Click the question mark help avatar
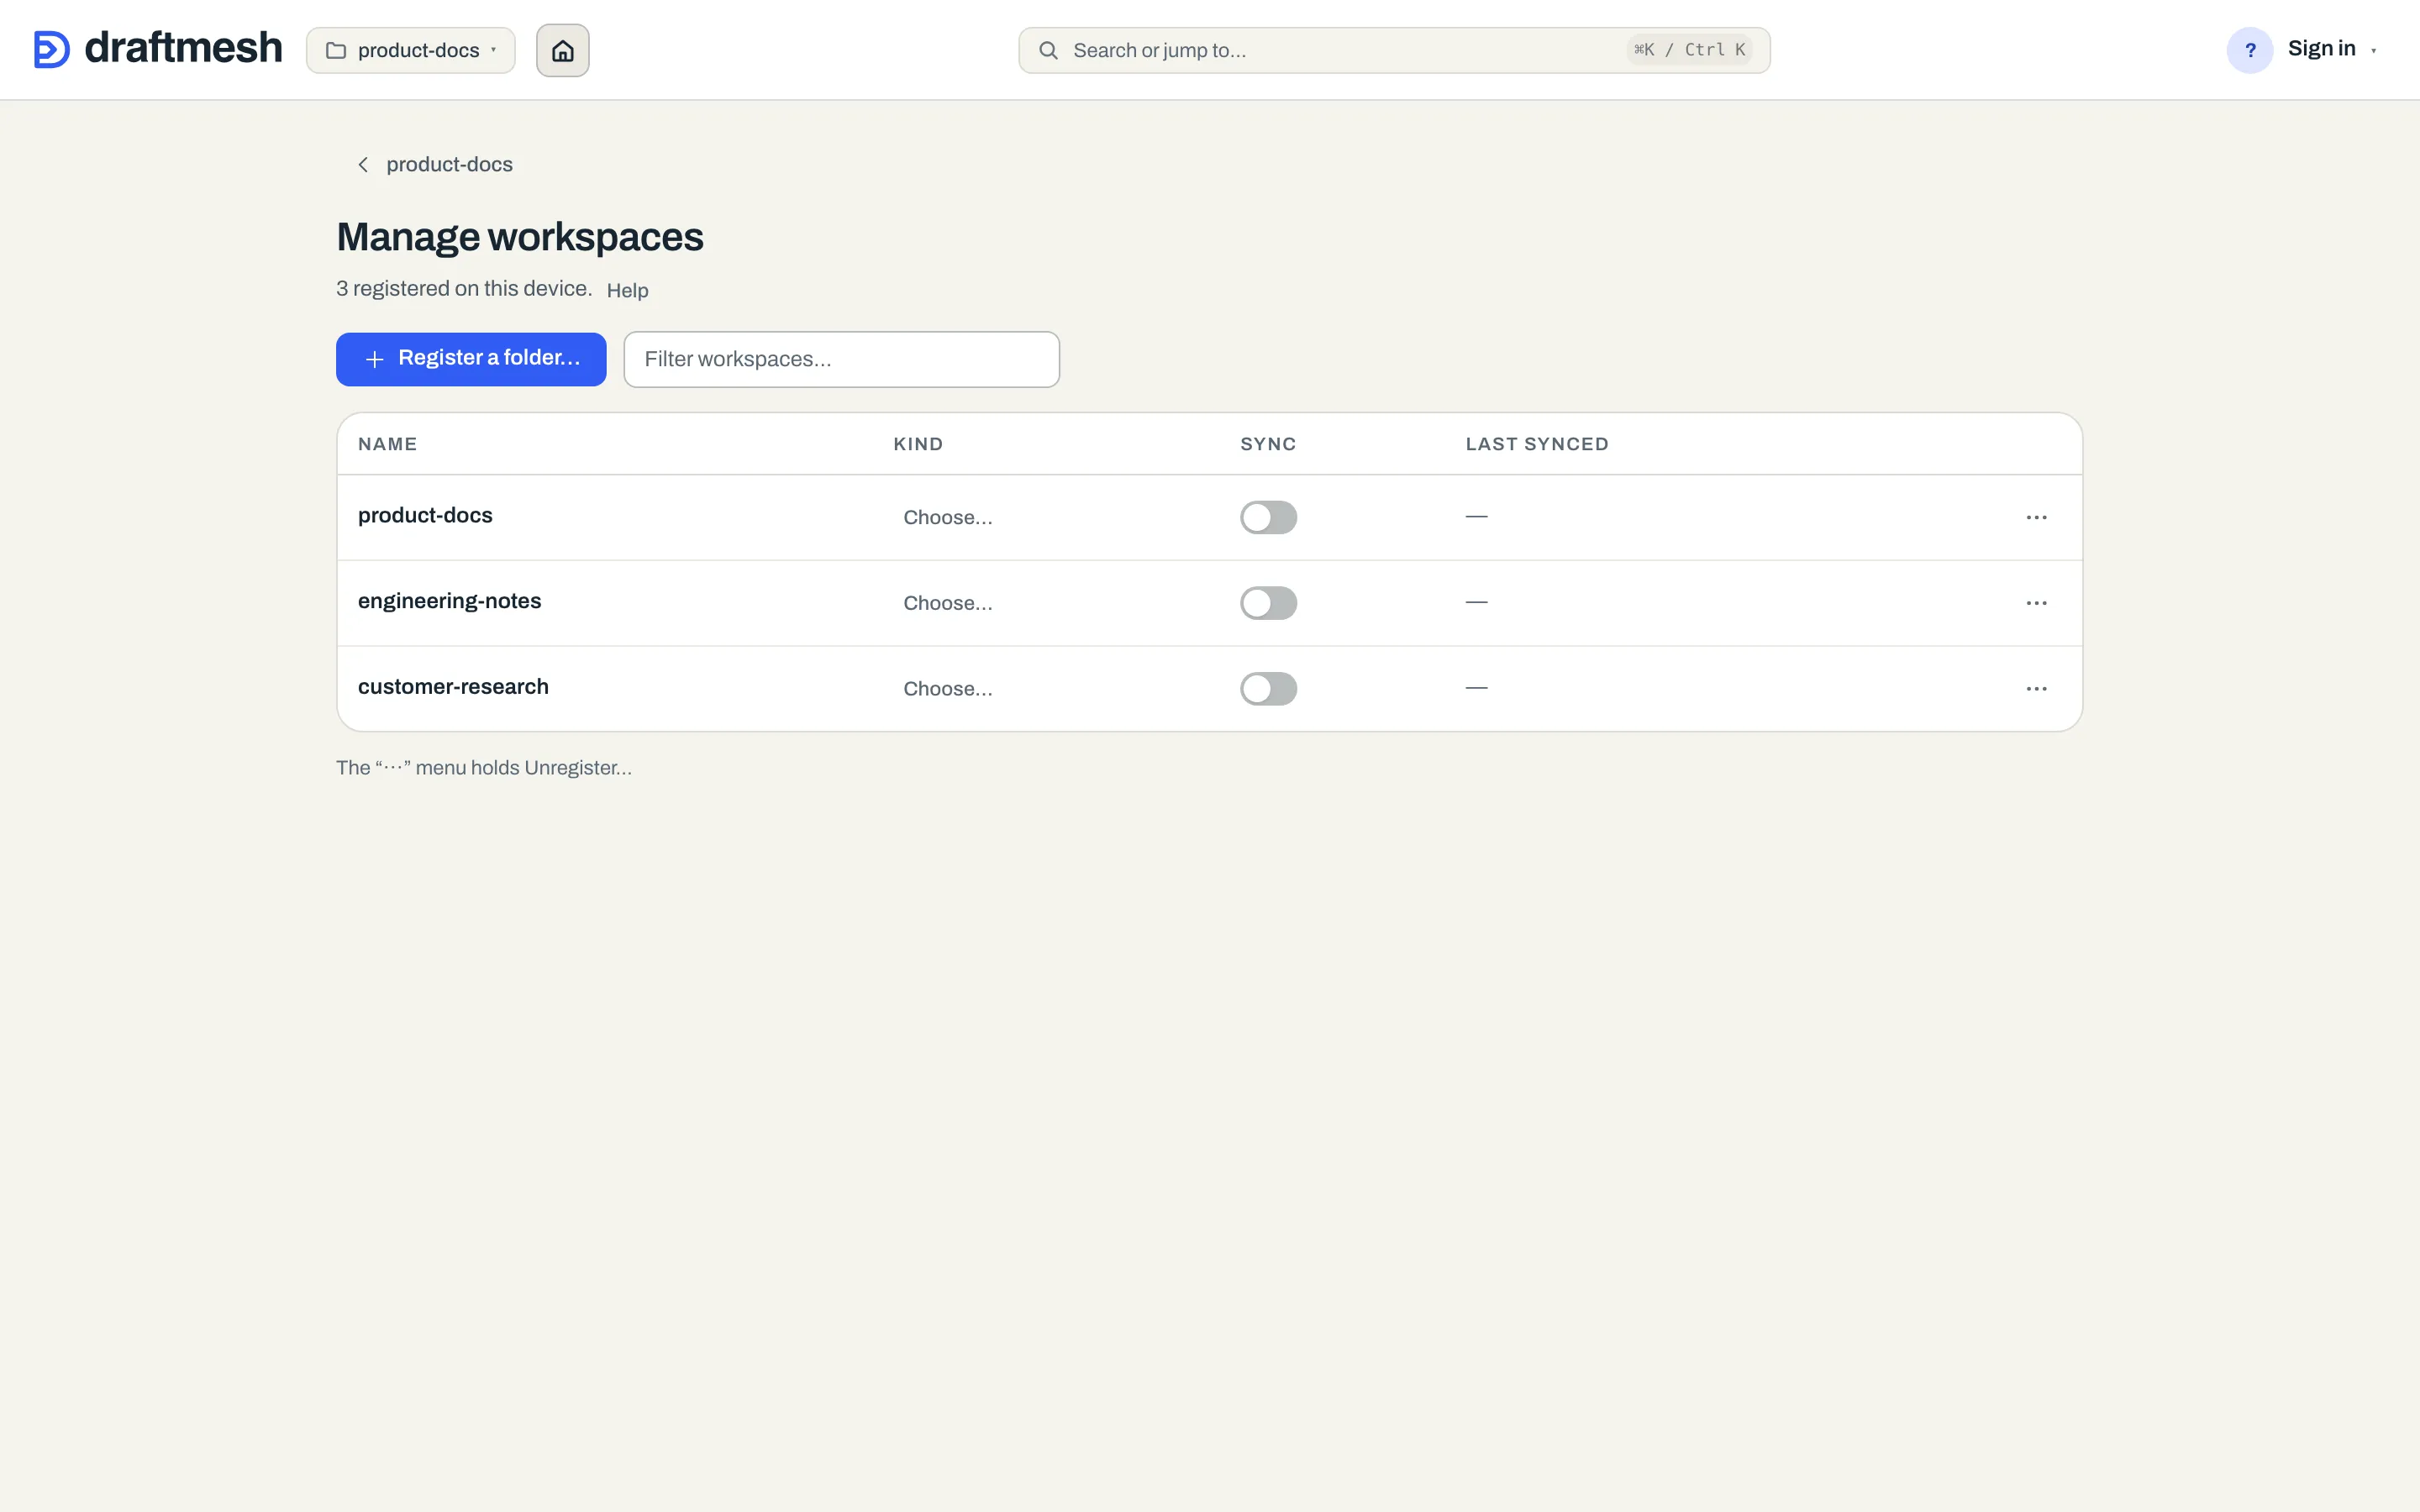2420x1512 pixels. click(x=2250, y=50)
